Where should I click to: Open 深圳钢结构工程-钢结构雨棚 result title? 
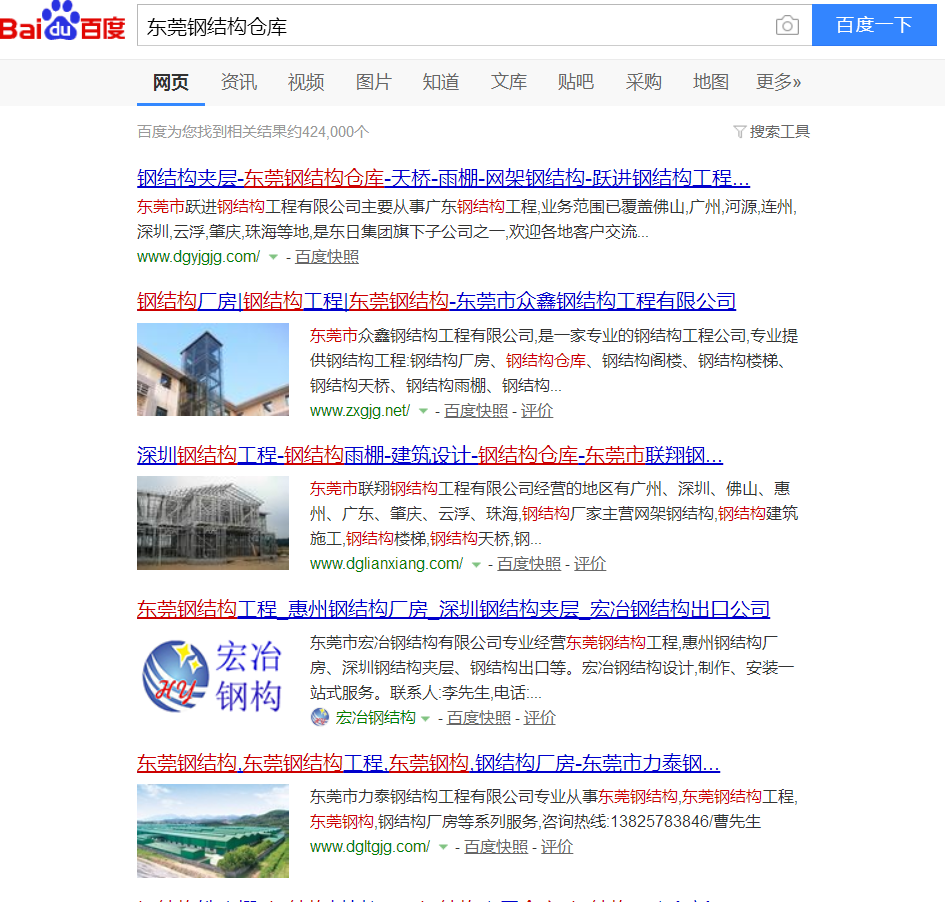[430, 455]
